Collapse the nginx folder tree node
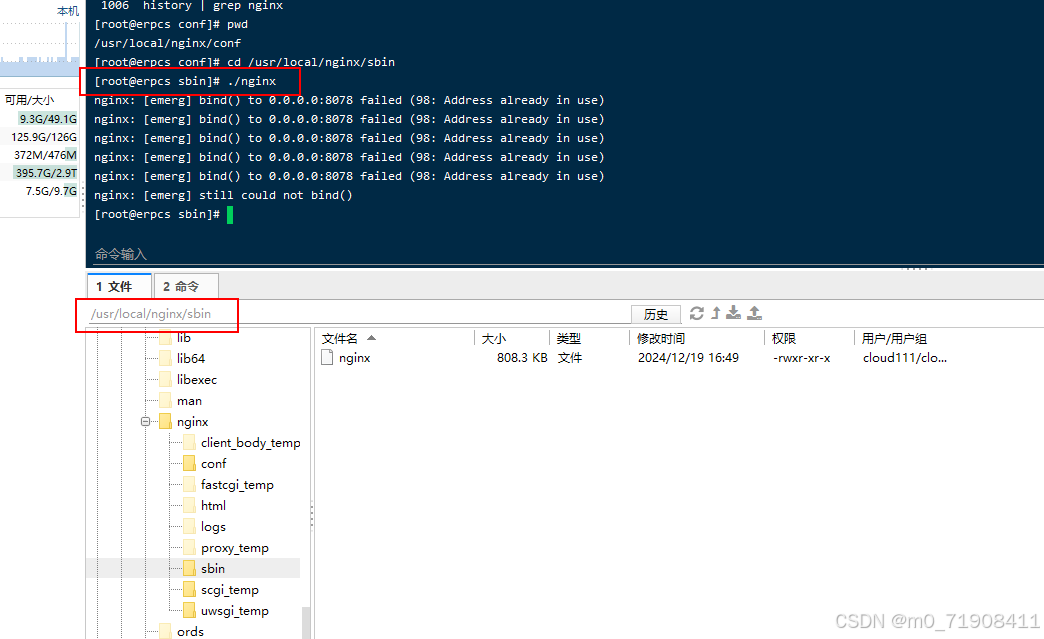This screenshot has width=1044, height=639. [x=146, y=421]
